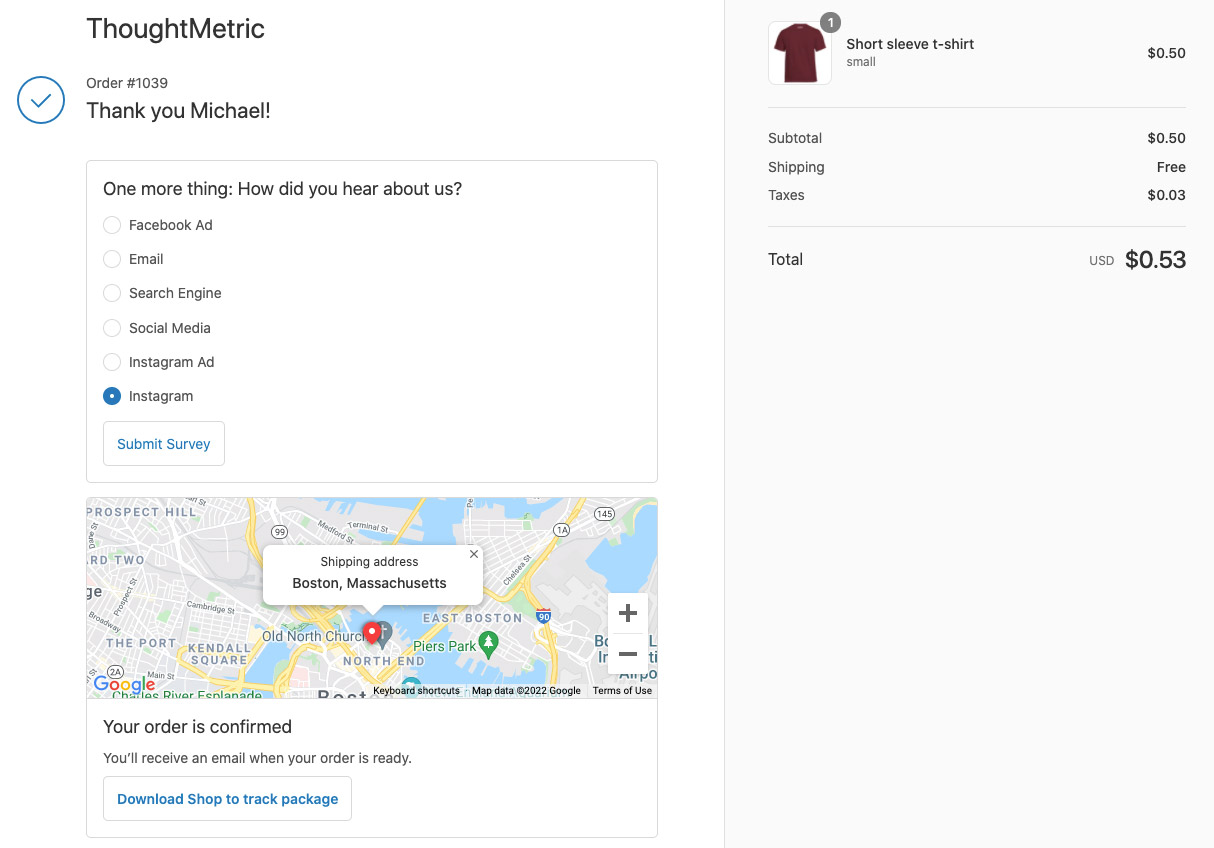Zoom in on the map with plus icon
The height and width of the screenshot is (848, 1214).
[627, 612]
